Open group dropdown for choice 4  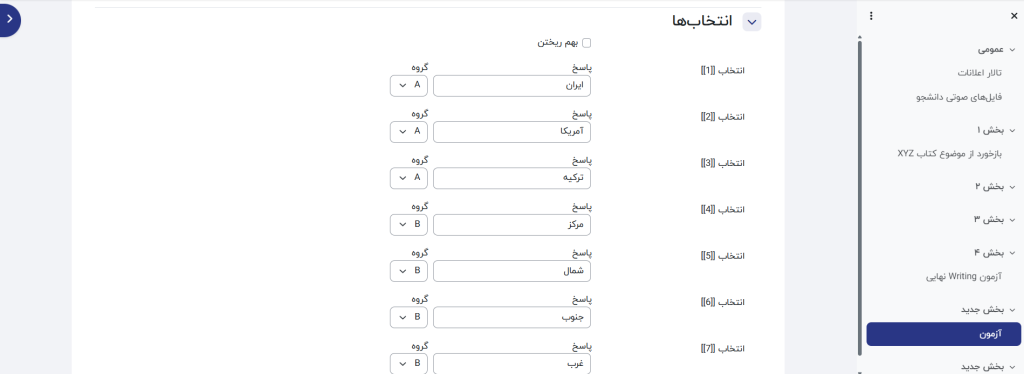click(x=409, y=225)
